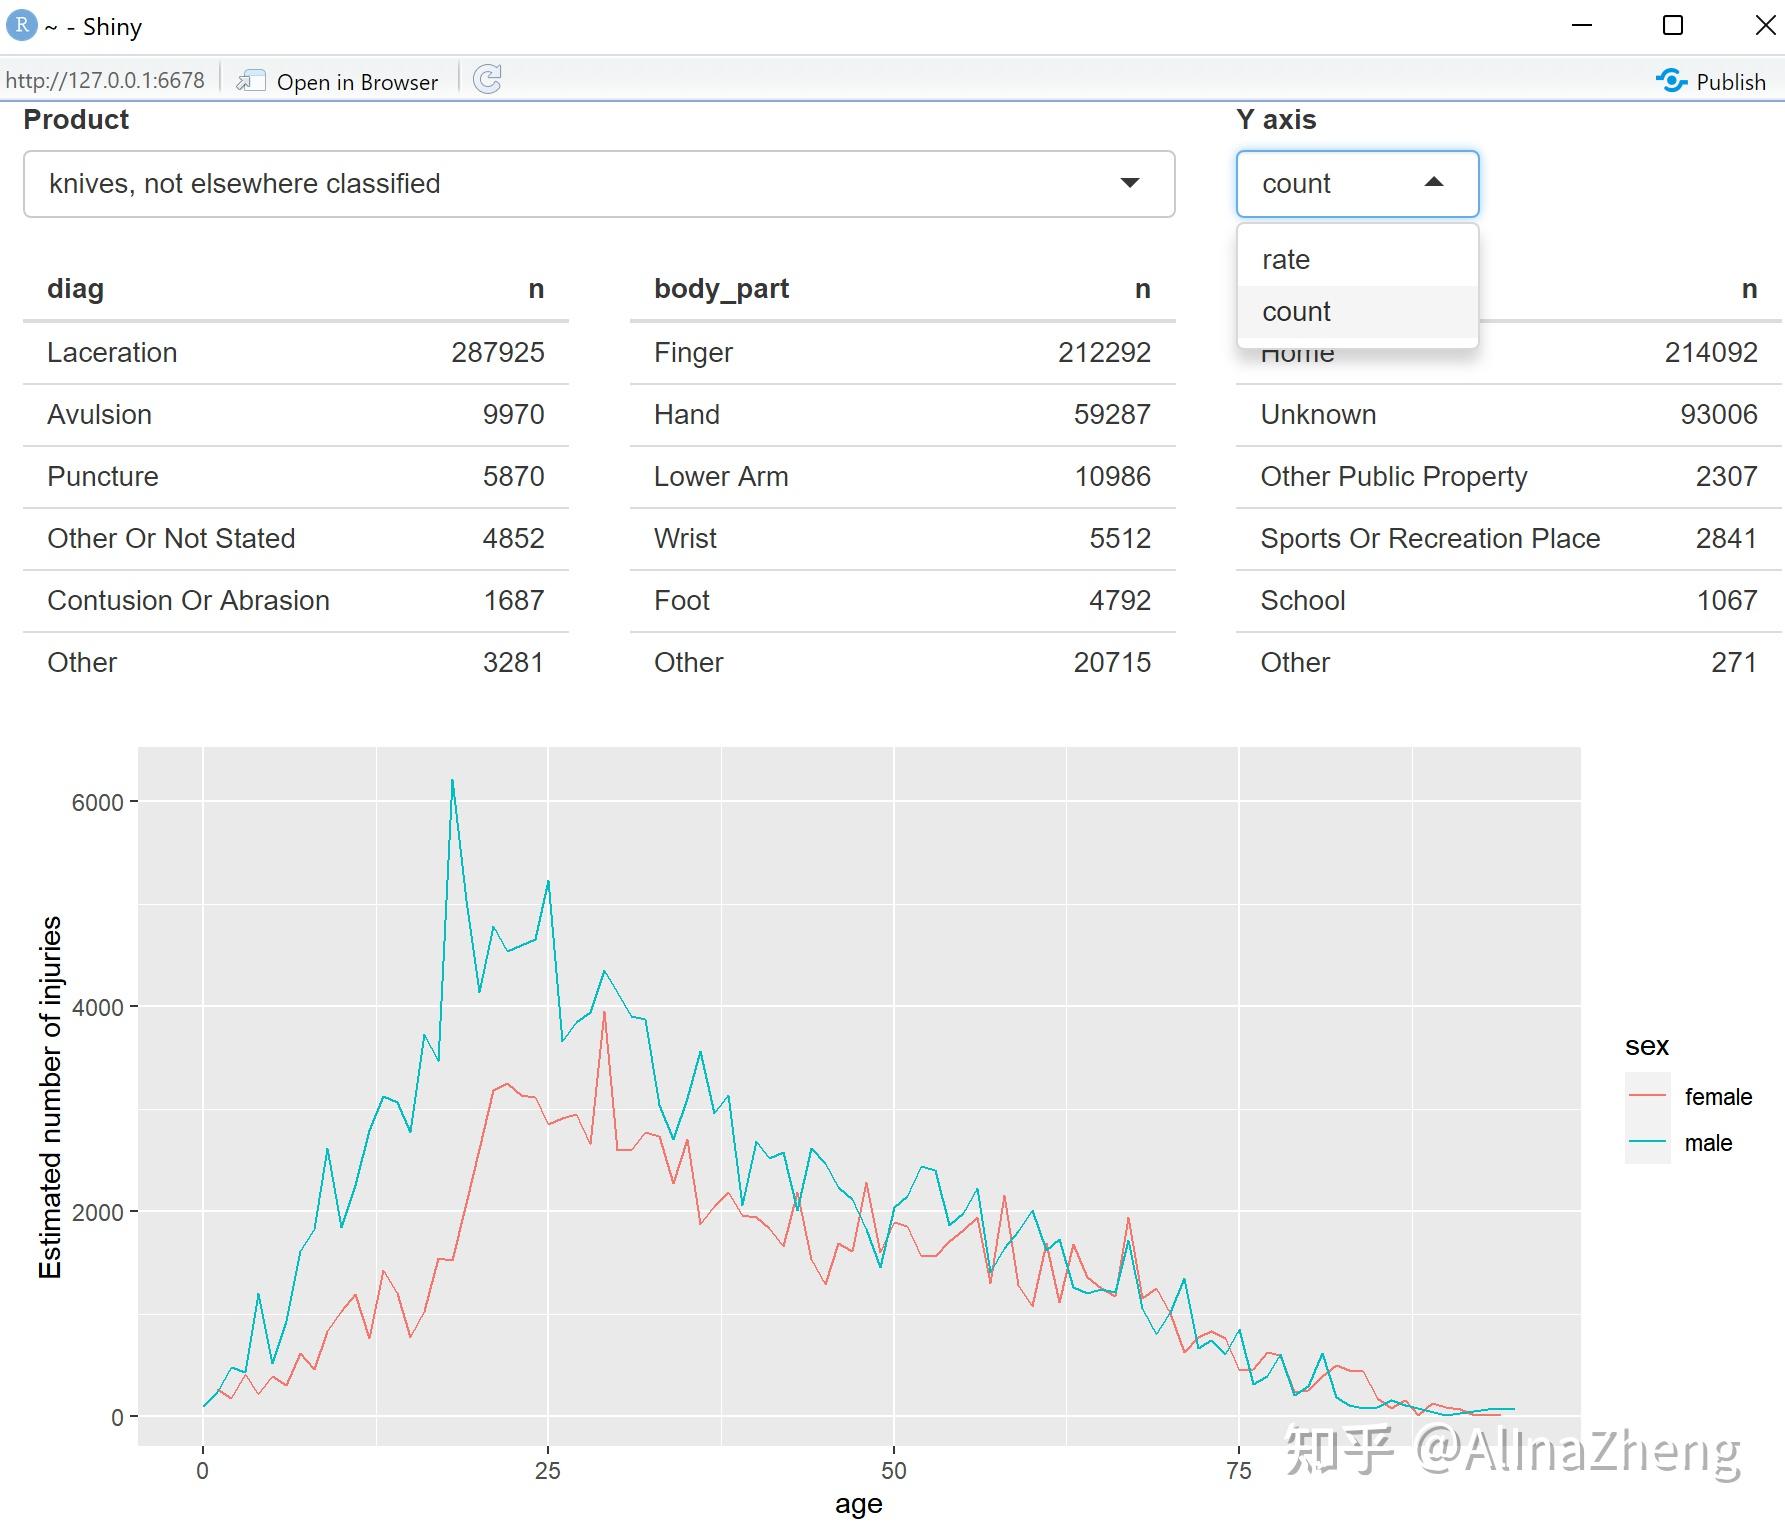Click the Product dropdown arrow
The height and width of the screenshot is (1532, 1785).
coord(1130,183)
